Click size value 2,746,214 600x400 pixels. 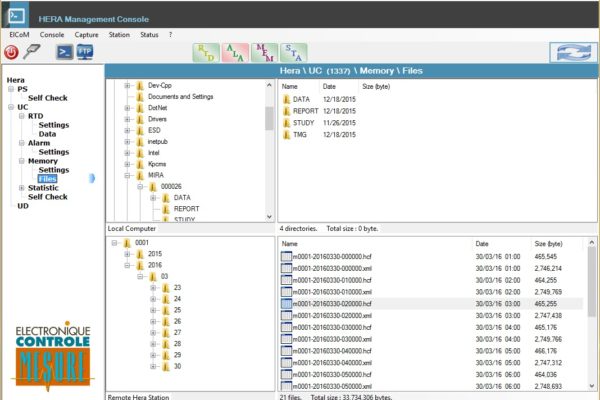(x=548, y=268)
